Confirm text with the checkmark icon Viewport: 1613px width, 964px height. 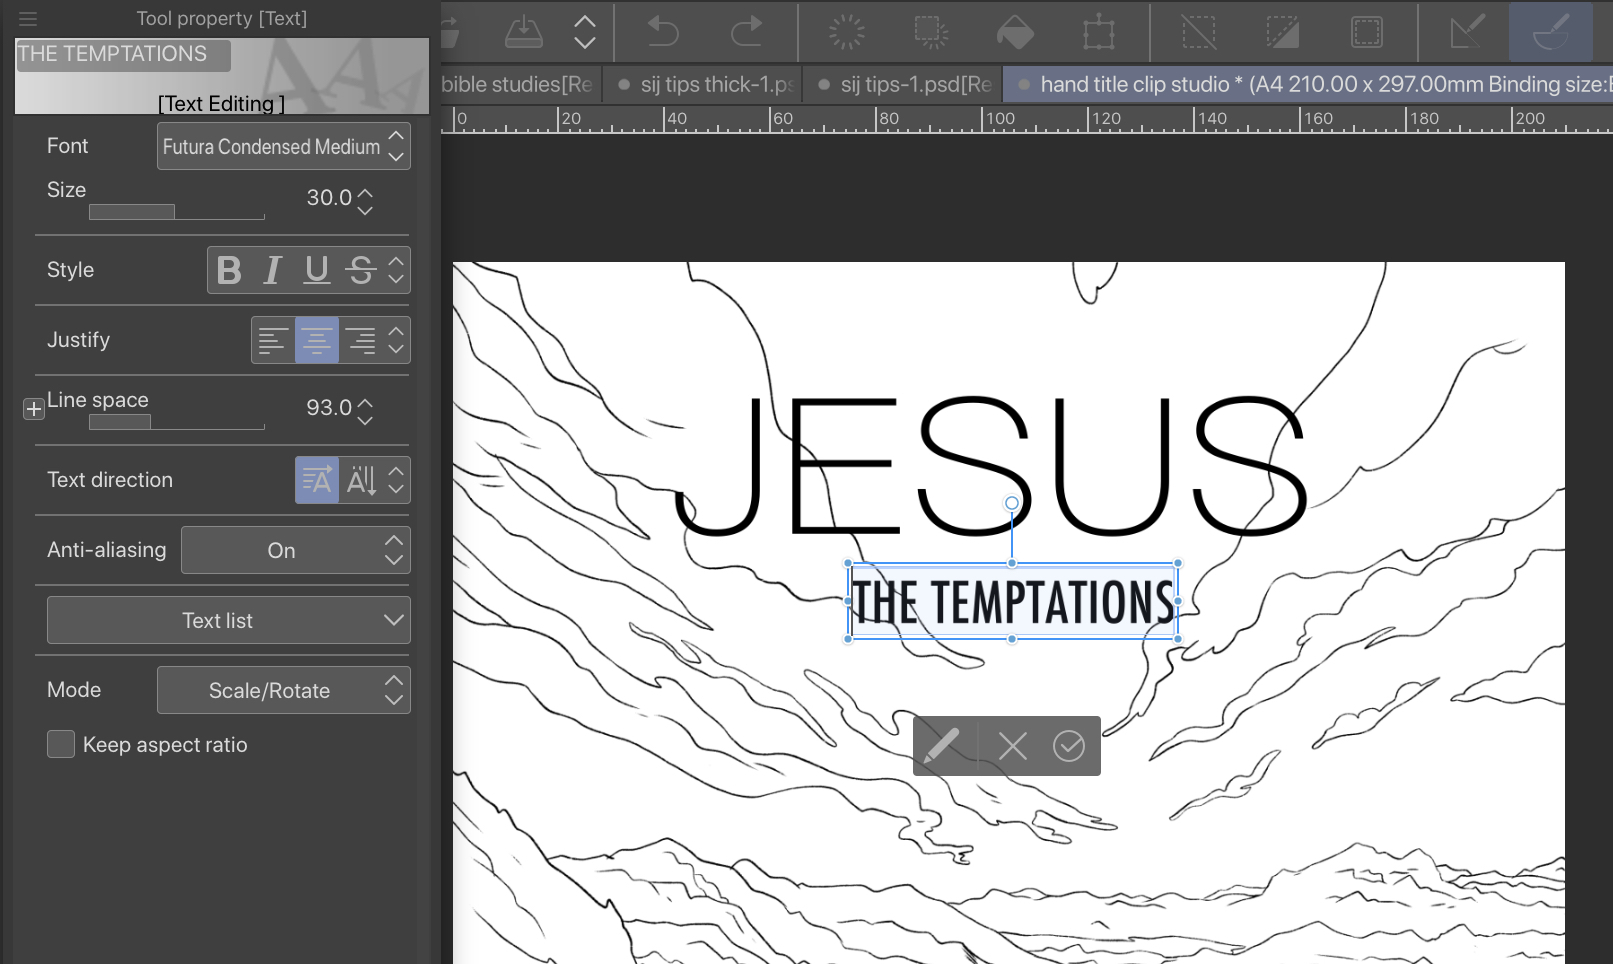1068,746
